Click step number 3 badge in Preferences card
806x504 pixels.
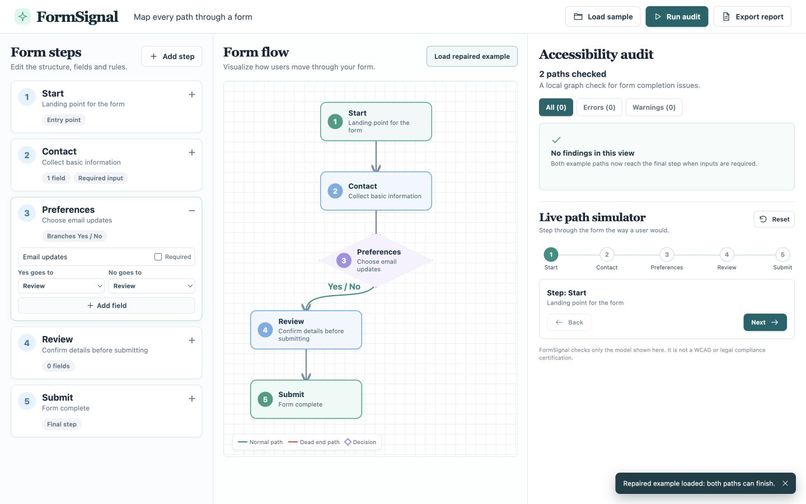point(27,213)
